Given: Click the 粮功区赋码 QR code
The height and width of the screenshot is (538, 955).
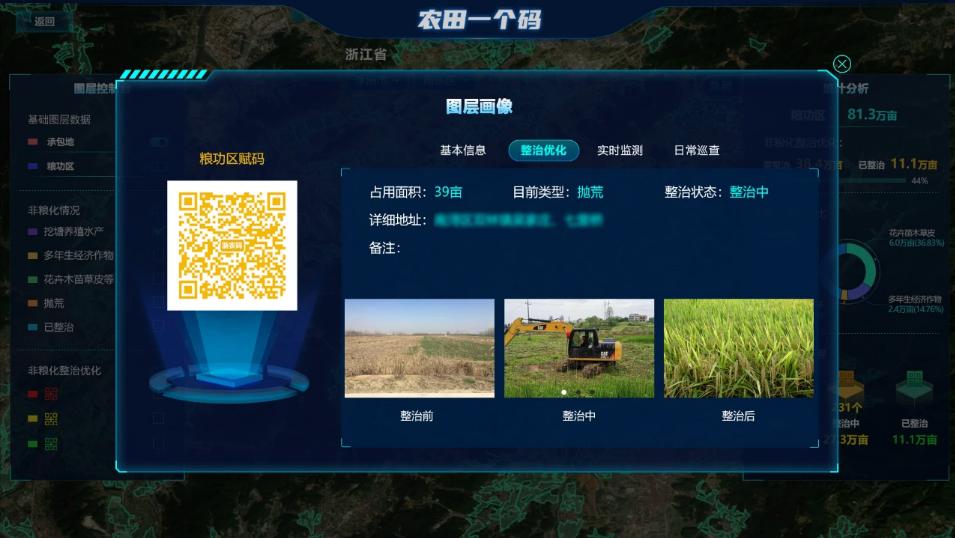Looking at the screenshot, I should 232,245.
